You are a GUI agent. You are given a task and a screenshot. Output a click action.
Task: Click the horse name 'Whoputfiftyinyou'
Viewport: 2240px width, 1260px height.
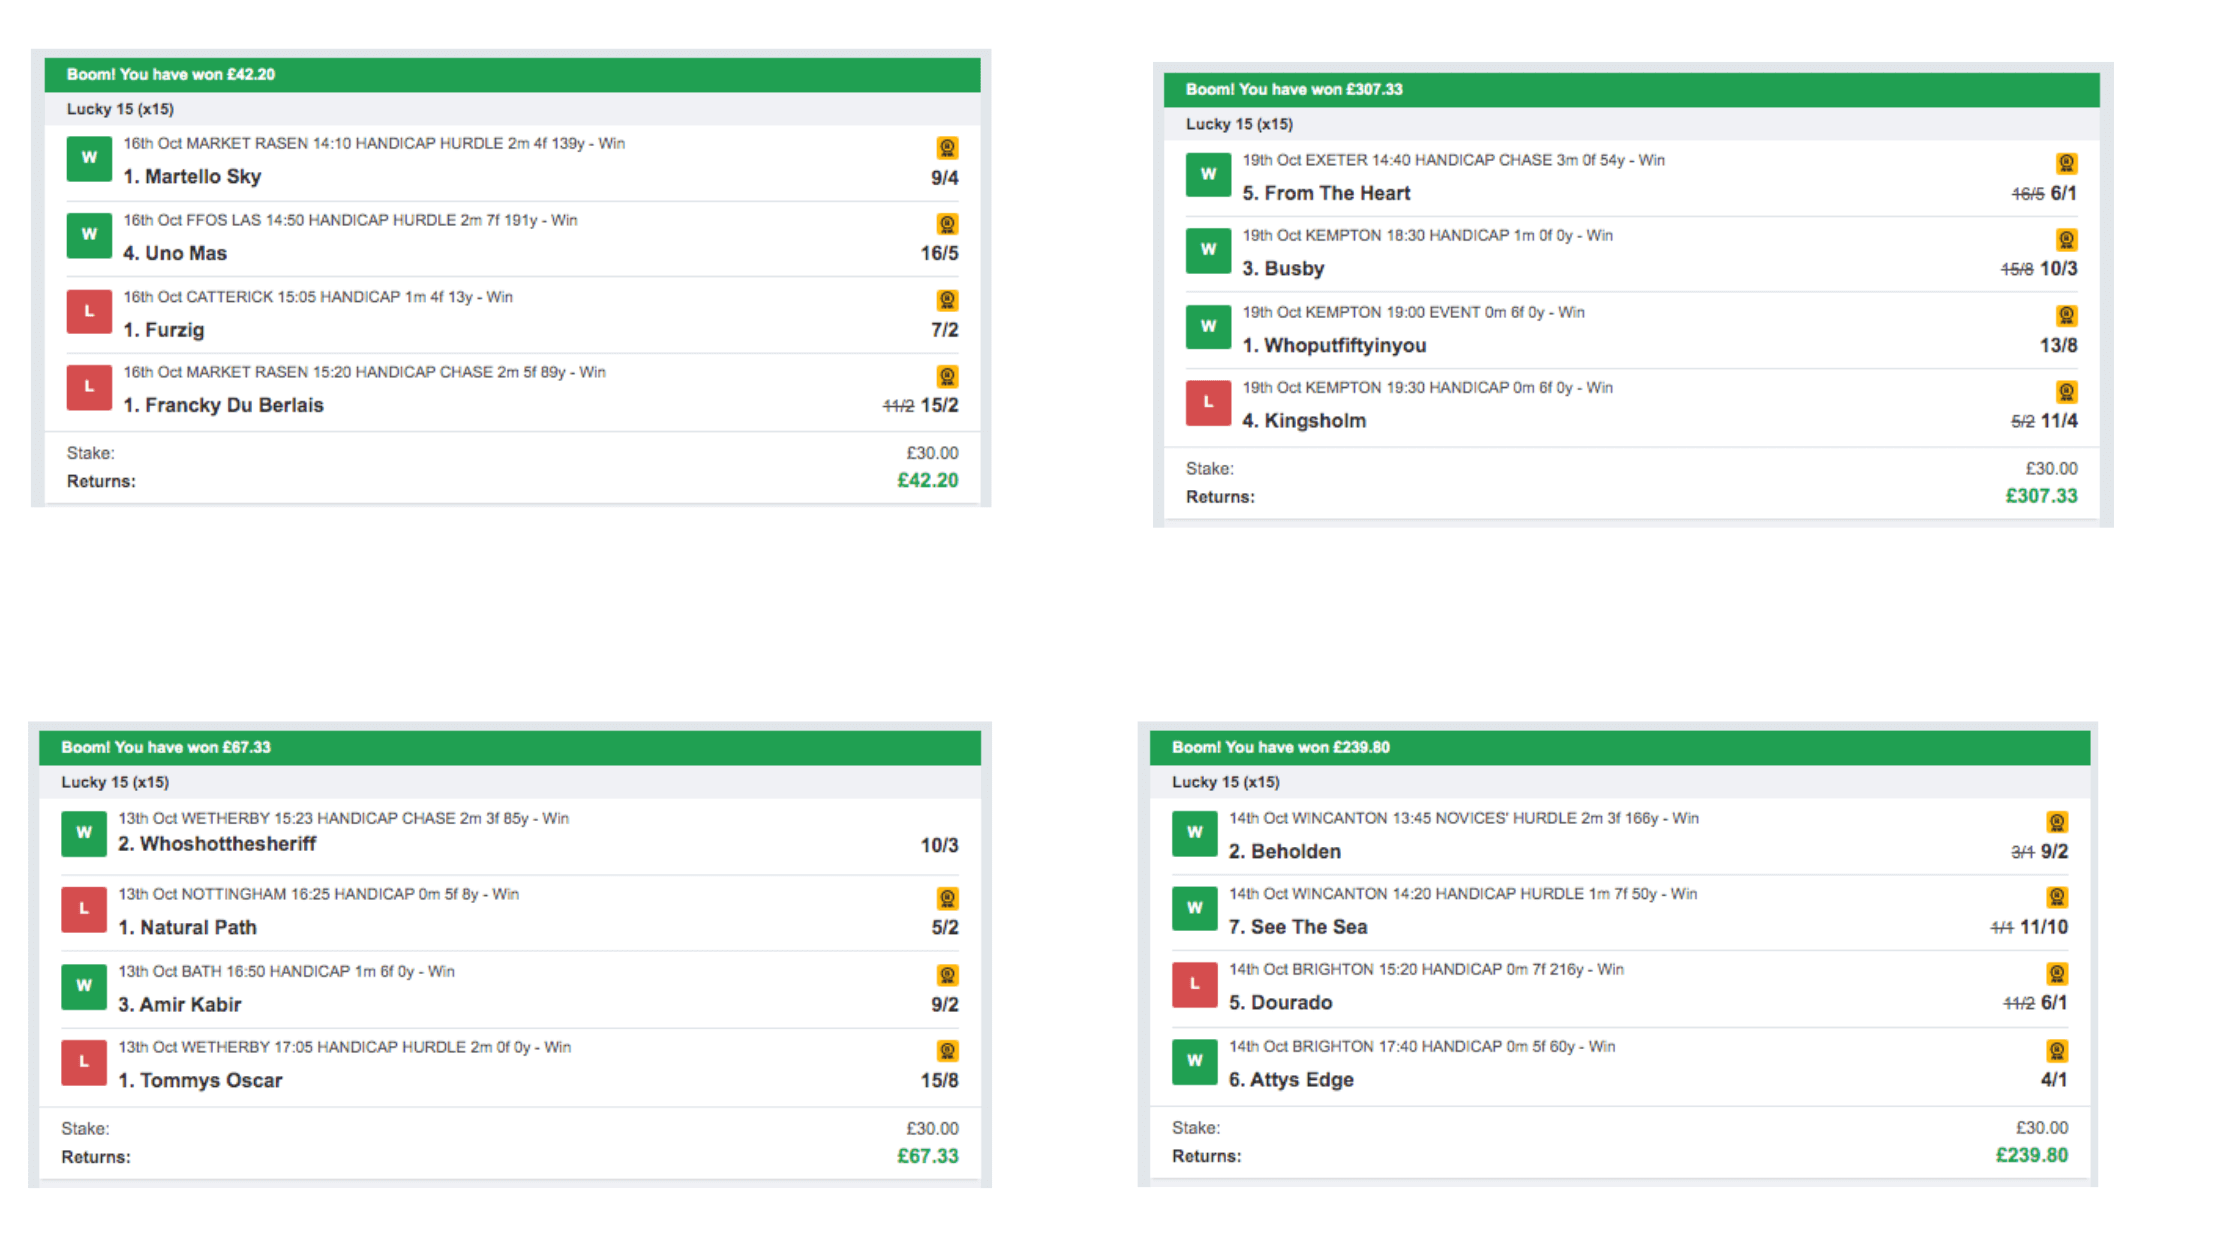[x=1345, y=346]
